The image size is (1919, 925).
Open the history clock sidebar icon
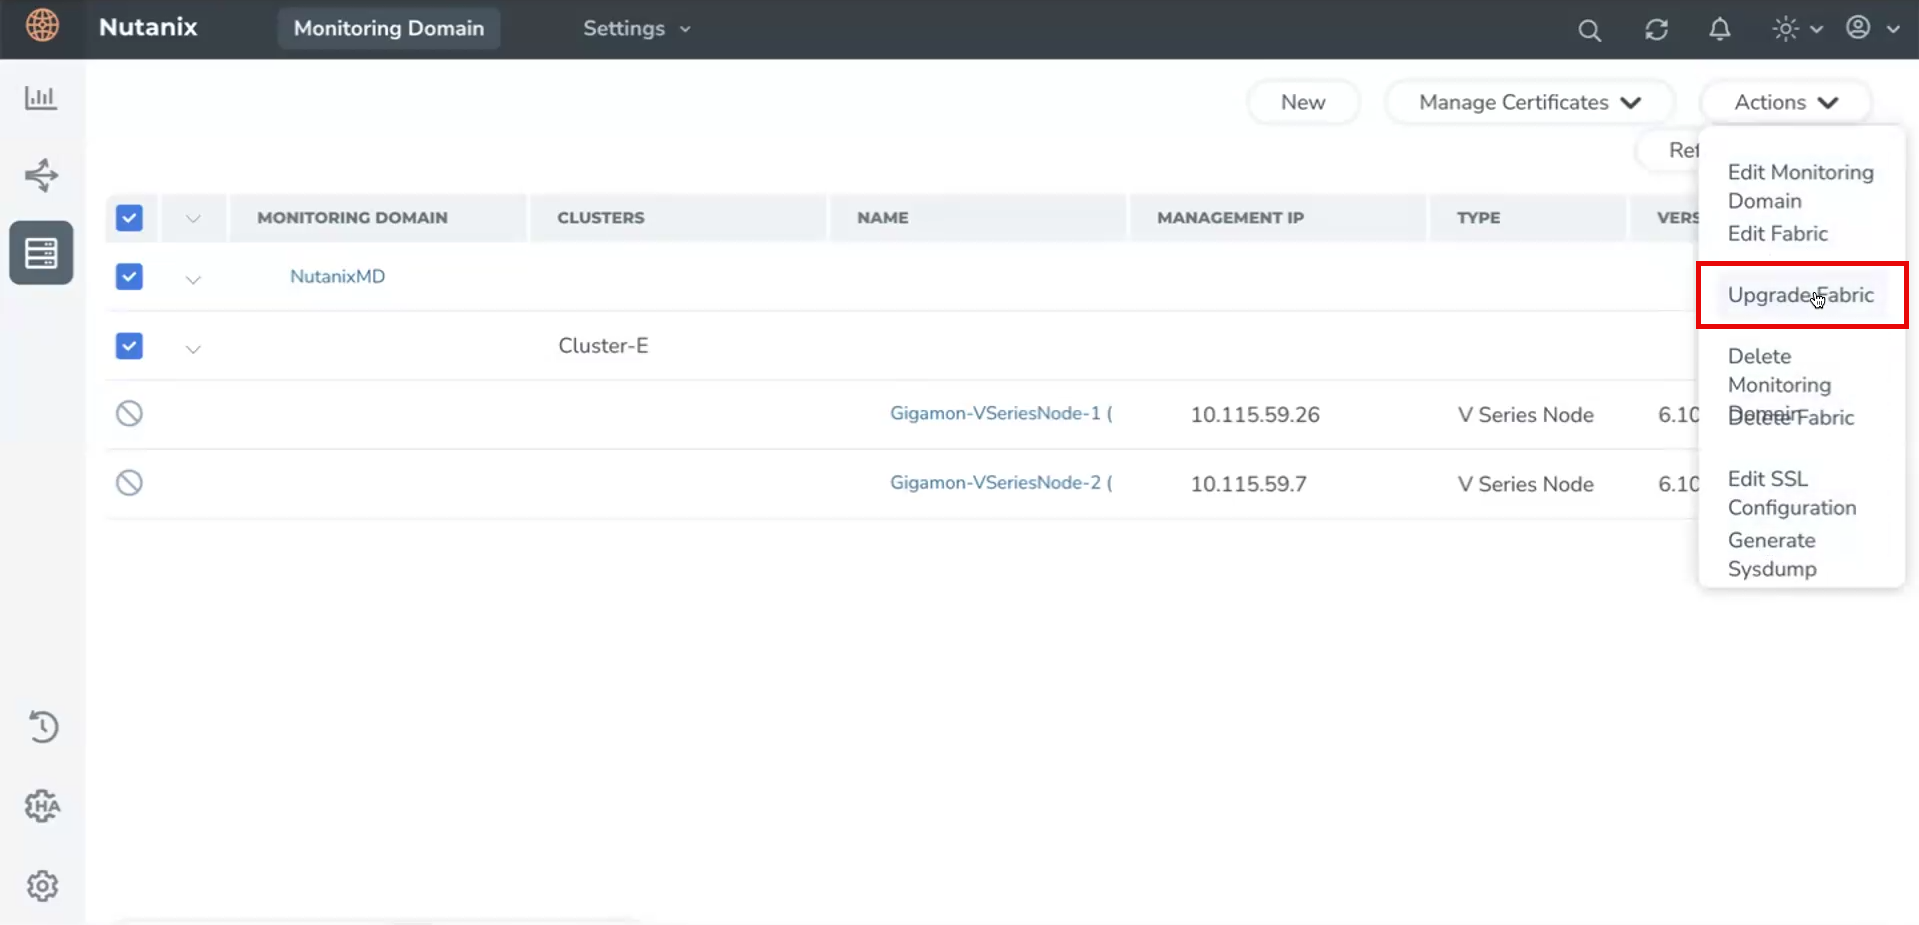coord(42,727)
